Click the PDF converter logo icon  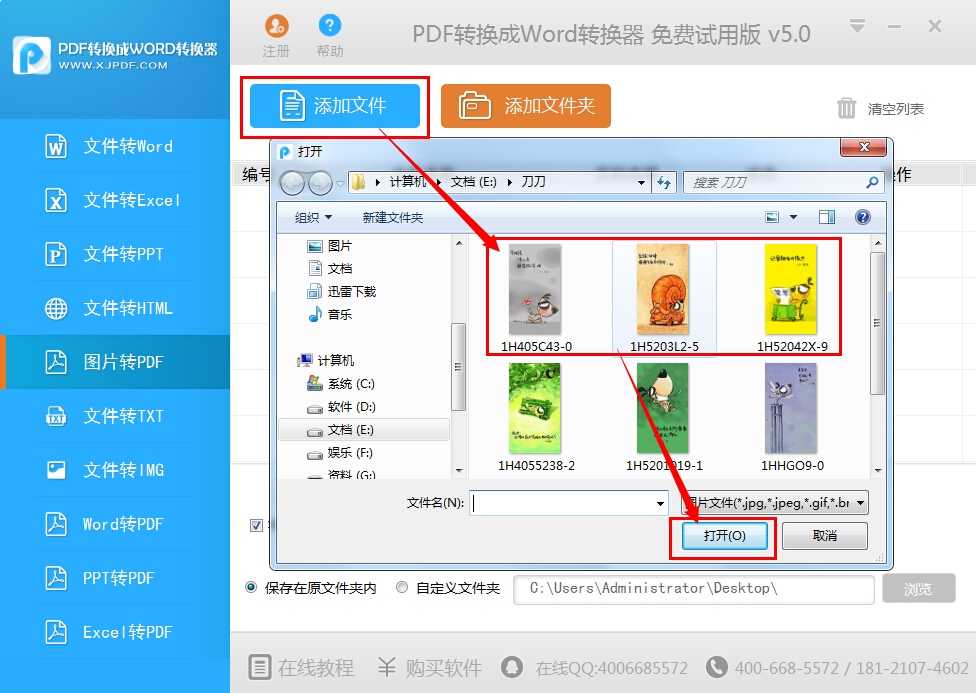click(x=32, y=55)
